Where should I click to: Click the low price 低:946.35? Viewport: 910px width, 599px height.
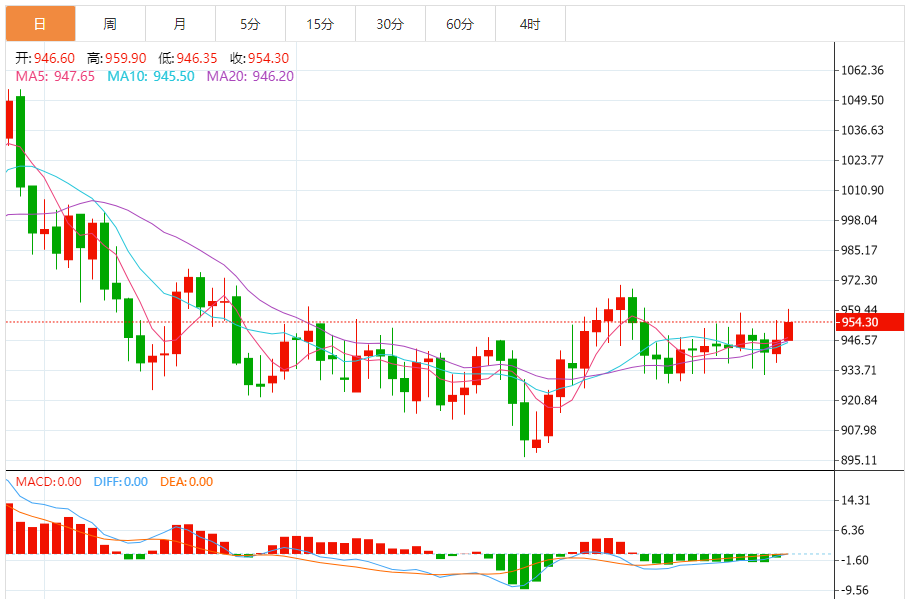point(188,58)
